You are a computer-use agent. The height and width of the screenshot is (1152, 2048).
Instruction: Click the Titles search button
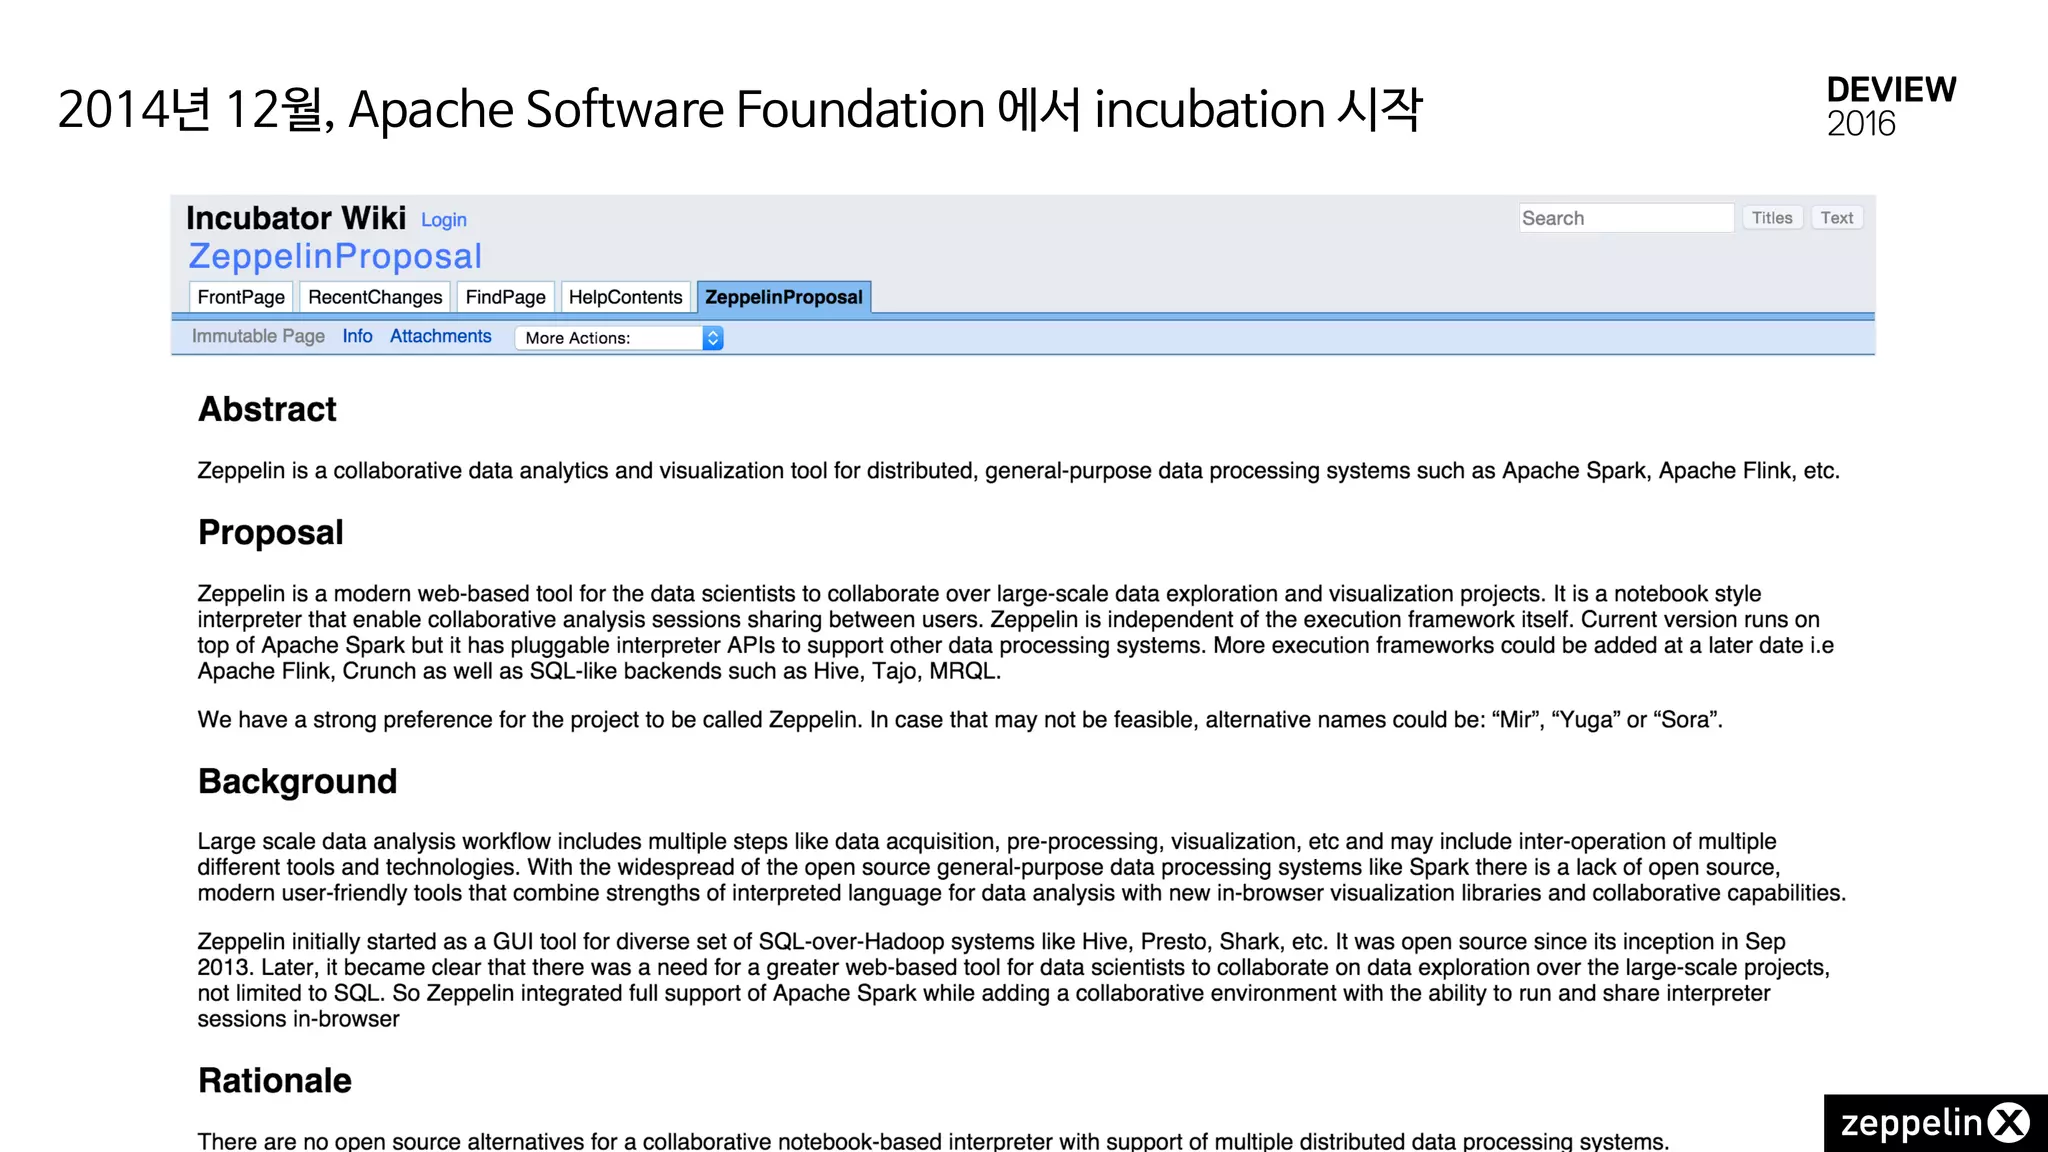[1772, 218]
